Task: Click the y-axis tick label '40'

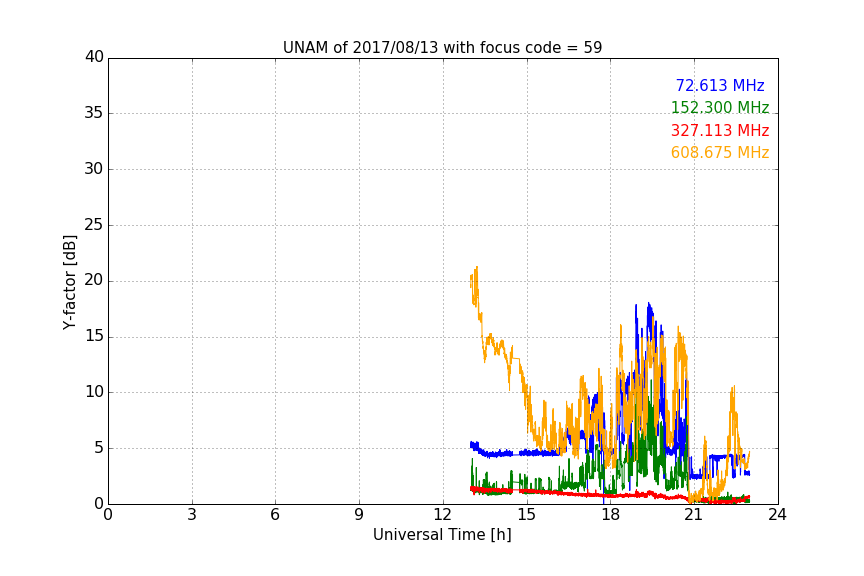Action: coord(94,57)
